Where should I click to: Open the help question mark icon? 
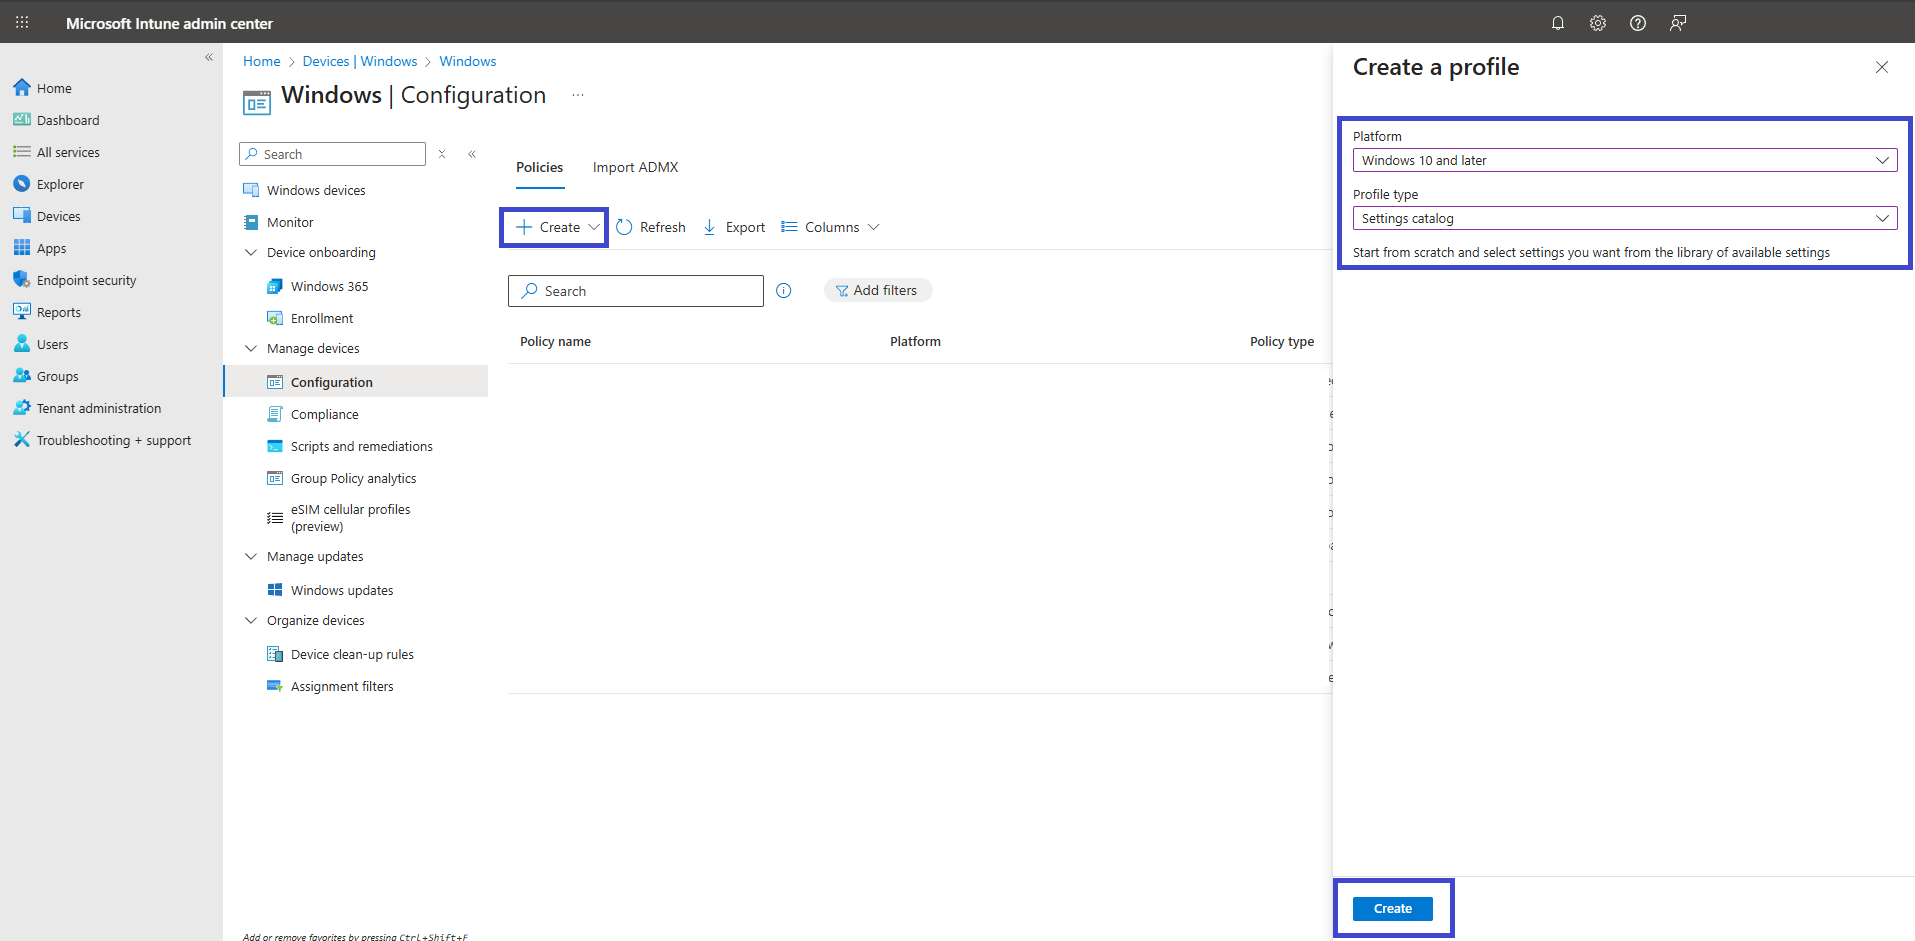(x=1638, y=22)
